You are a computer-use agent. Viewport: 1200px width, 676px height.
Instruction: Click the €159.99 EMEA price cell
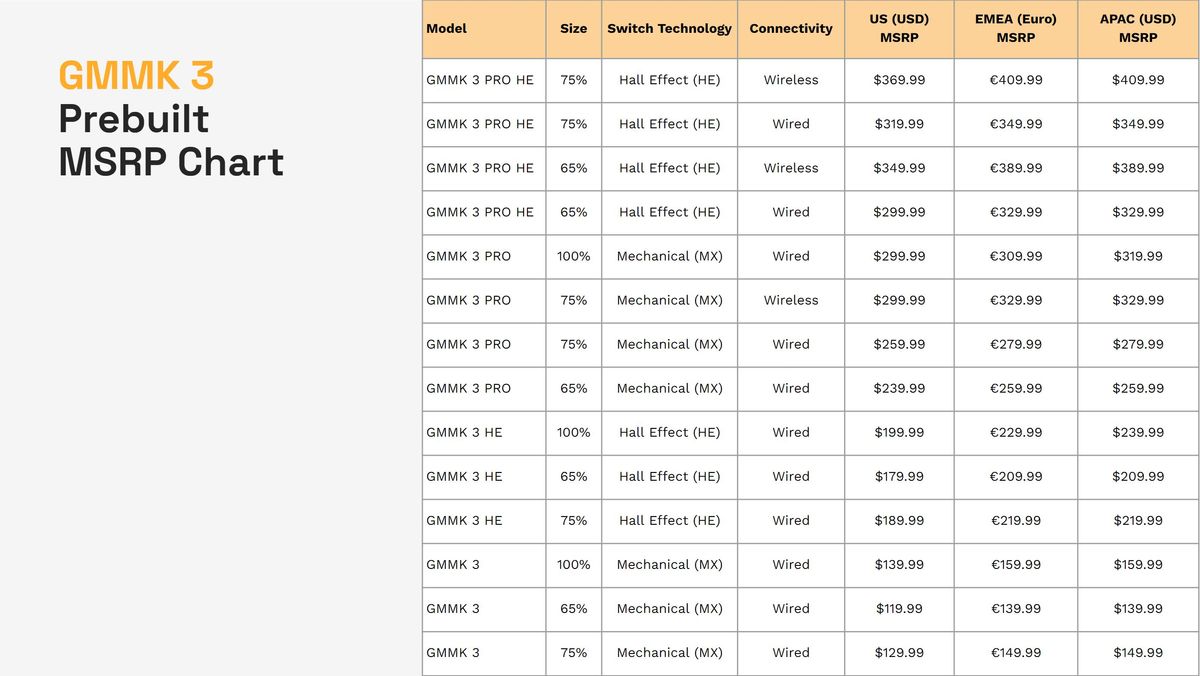click(1015, 564)
